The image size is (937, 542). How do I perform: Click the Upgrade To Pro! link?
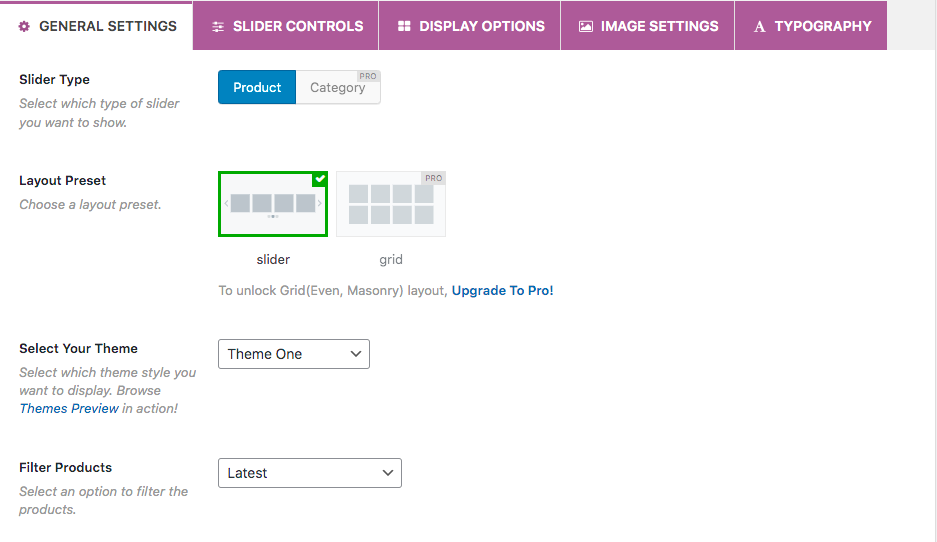(503, 290)
